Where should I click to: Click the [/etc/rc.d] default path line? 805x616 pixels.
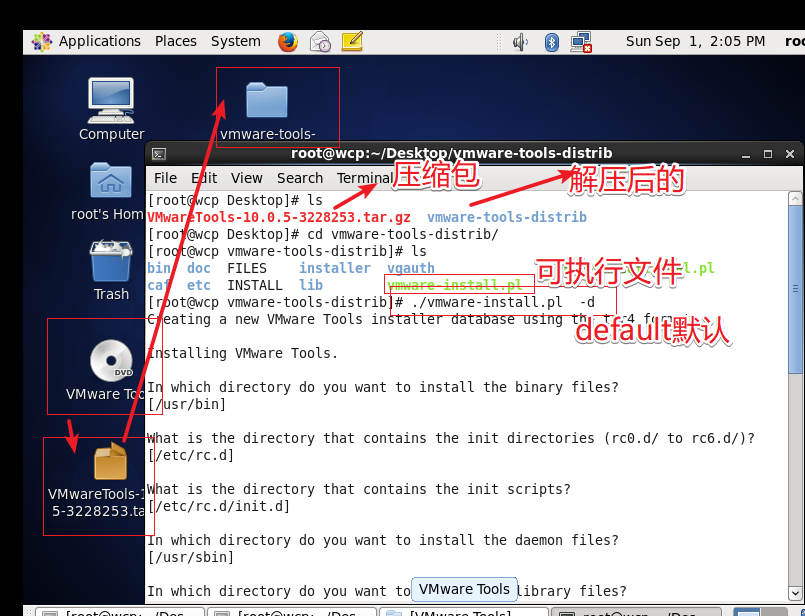tap(191, 455)
